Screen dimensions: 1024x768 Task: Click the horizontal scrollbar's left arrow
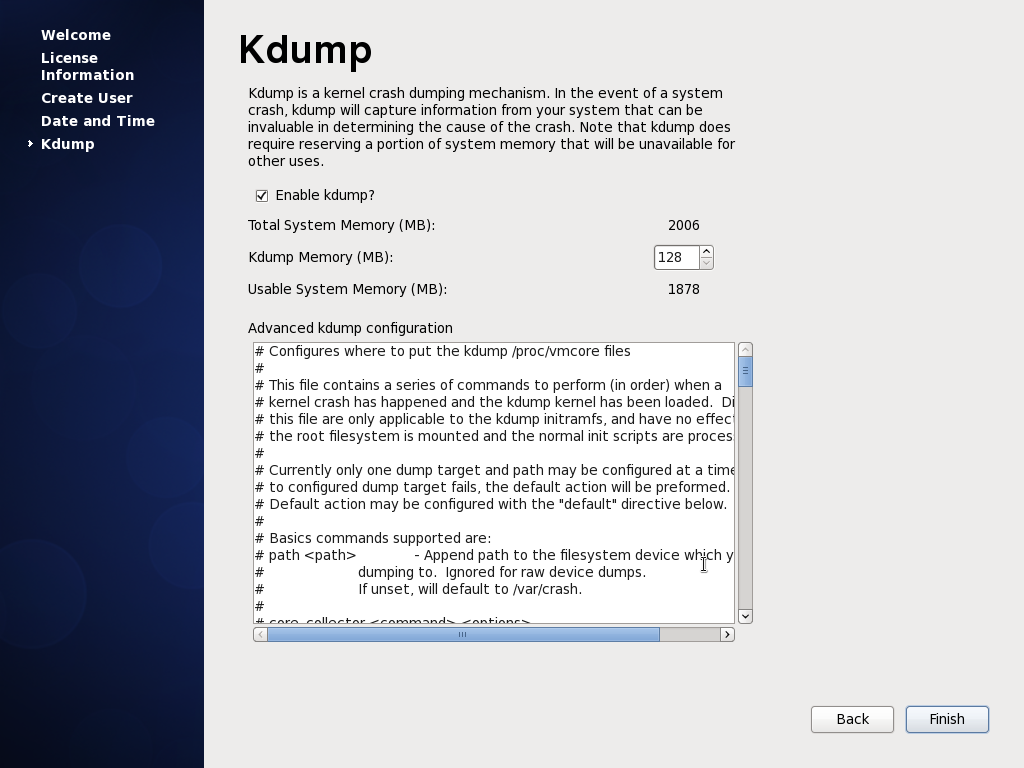pyautogui.click(x=260, y=634)
